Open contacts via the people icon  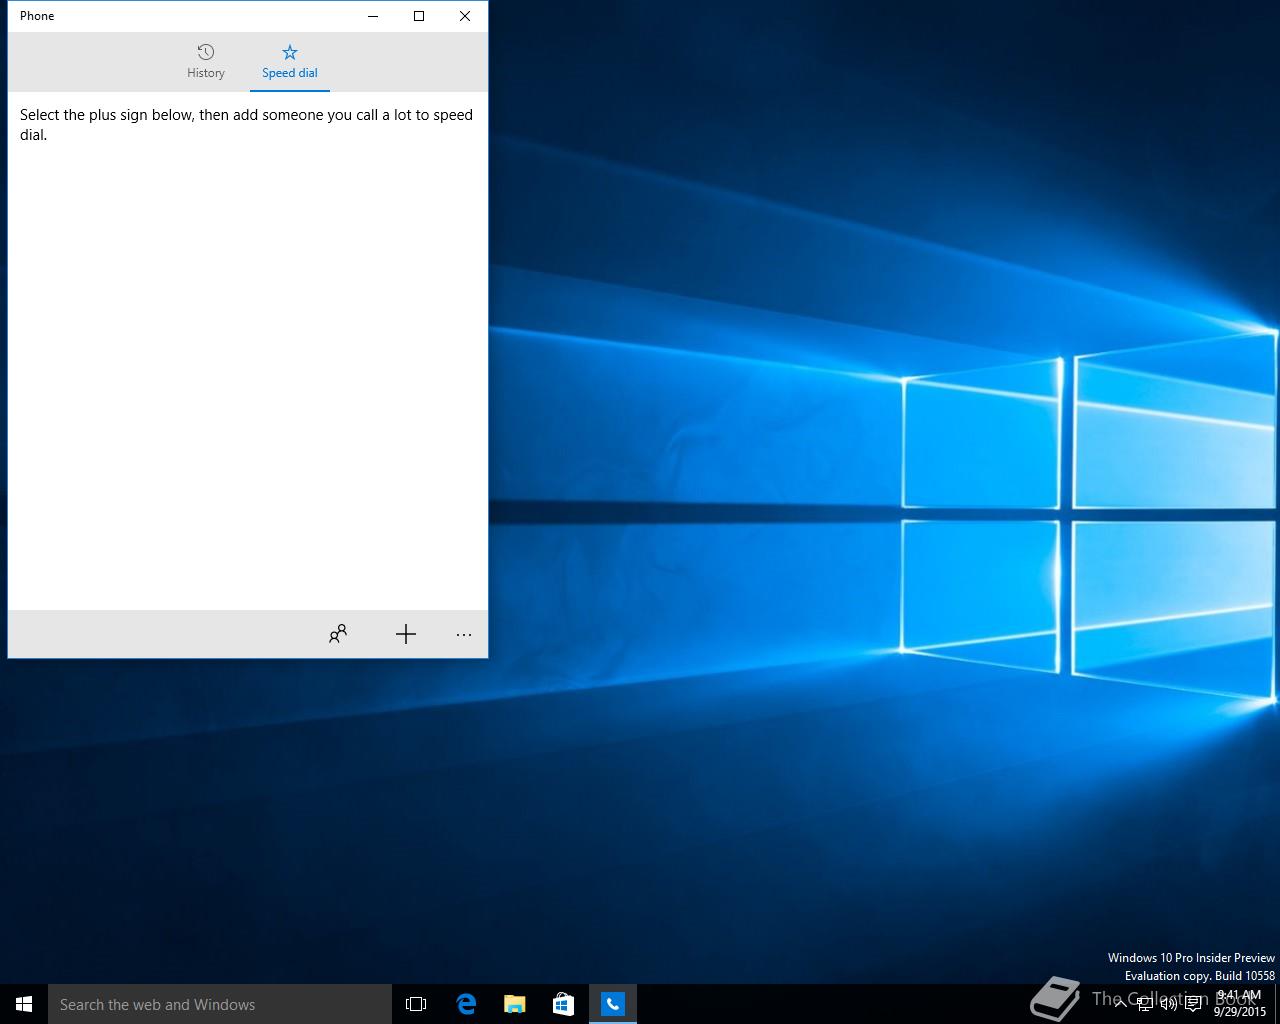point(338,634)
